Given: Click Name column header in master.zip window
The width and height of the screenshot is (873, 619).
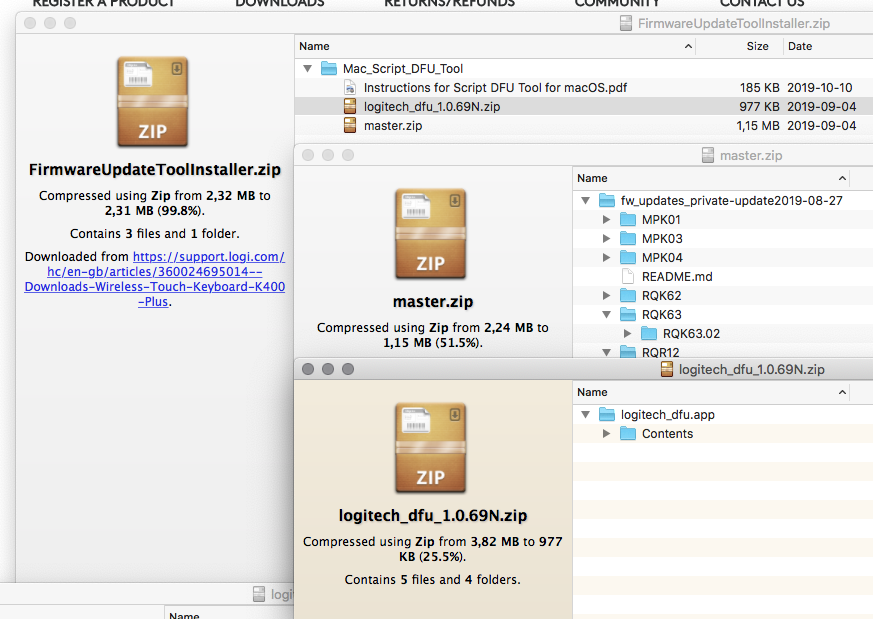Looking at the screenshot, I should coord(592,178).
